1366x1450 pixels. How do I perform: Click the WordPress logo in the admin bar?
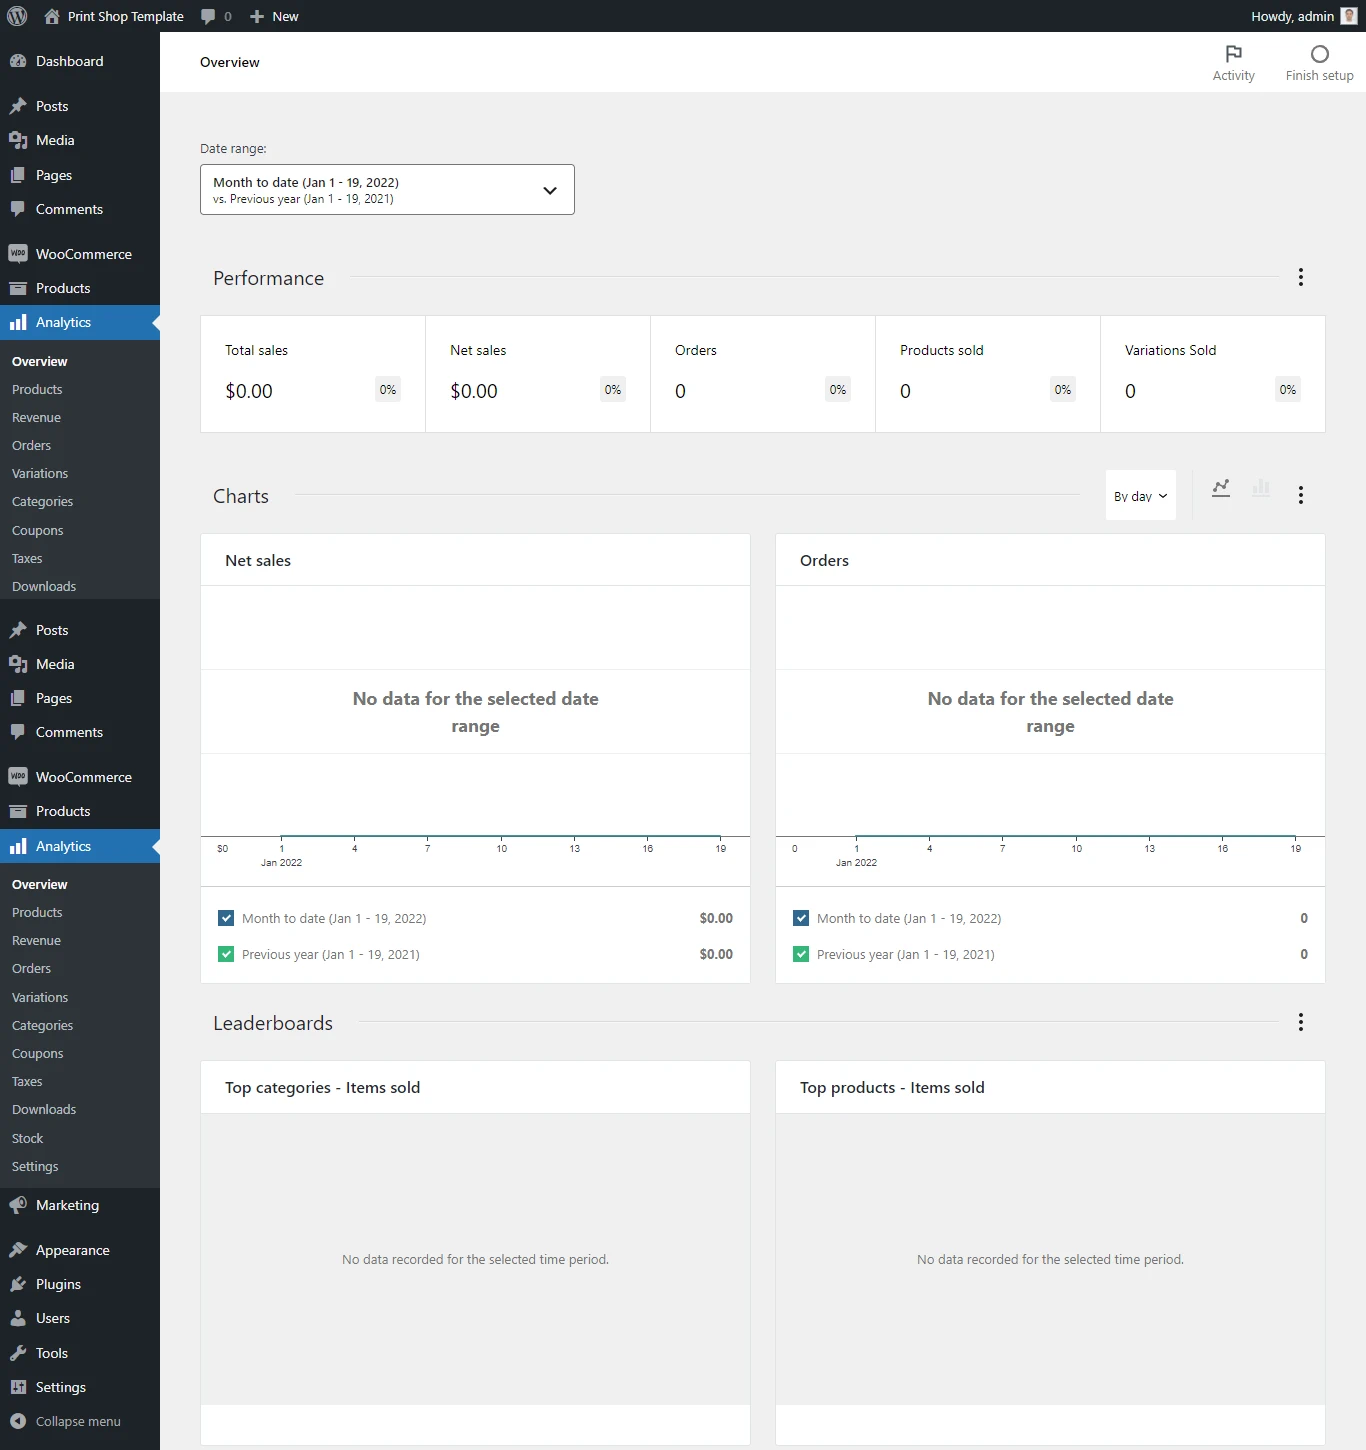coord(17,16)
